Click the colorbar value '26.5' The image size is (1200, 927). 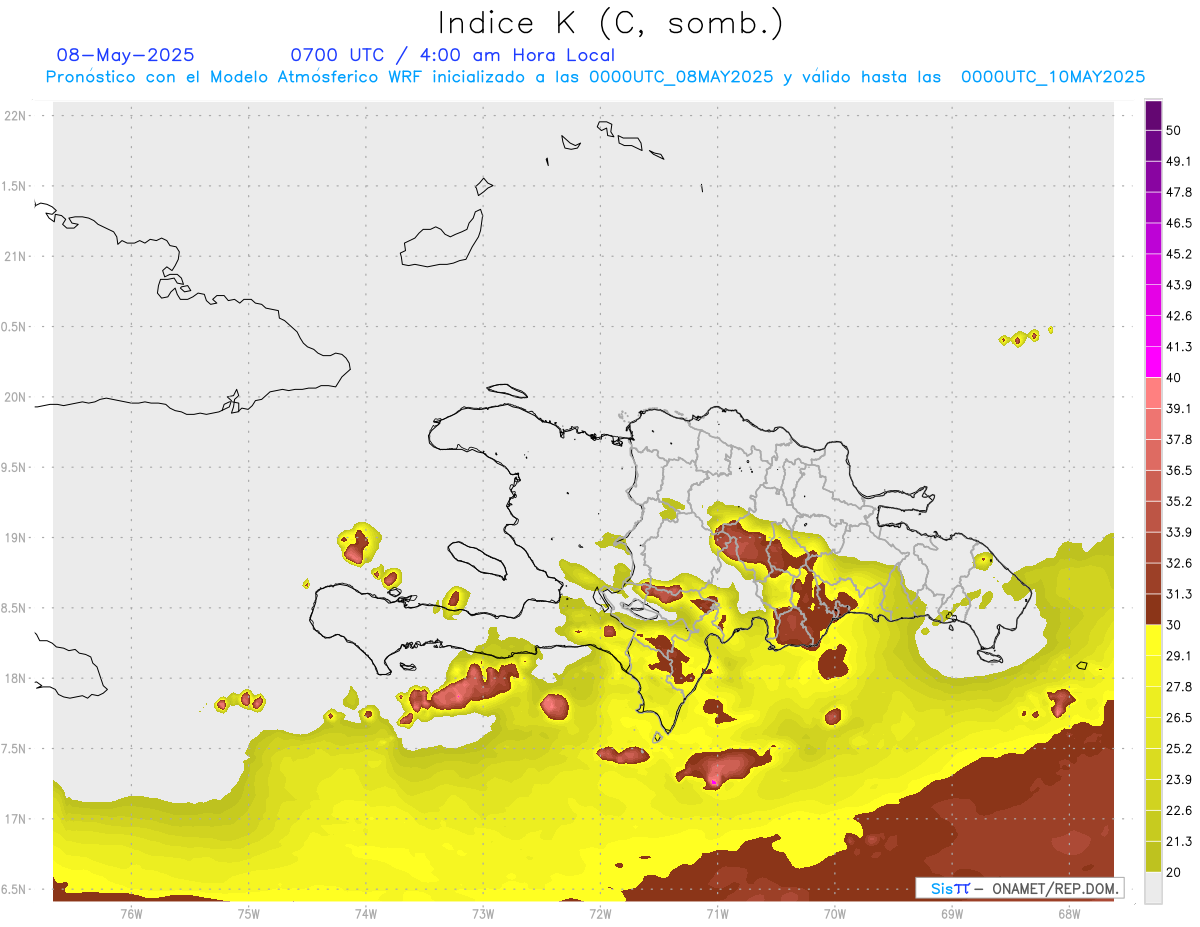1179,718
